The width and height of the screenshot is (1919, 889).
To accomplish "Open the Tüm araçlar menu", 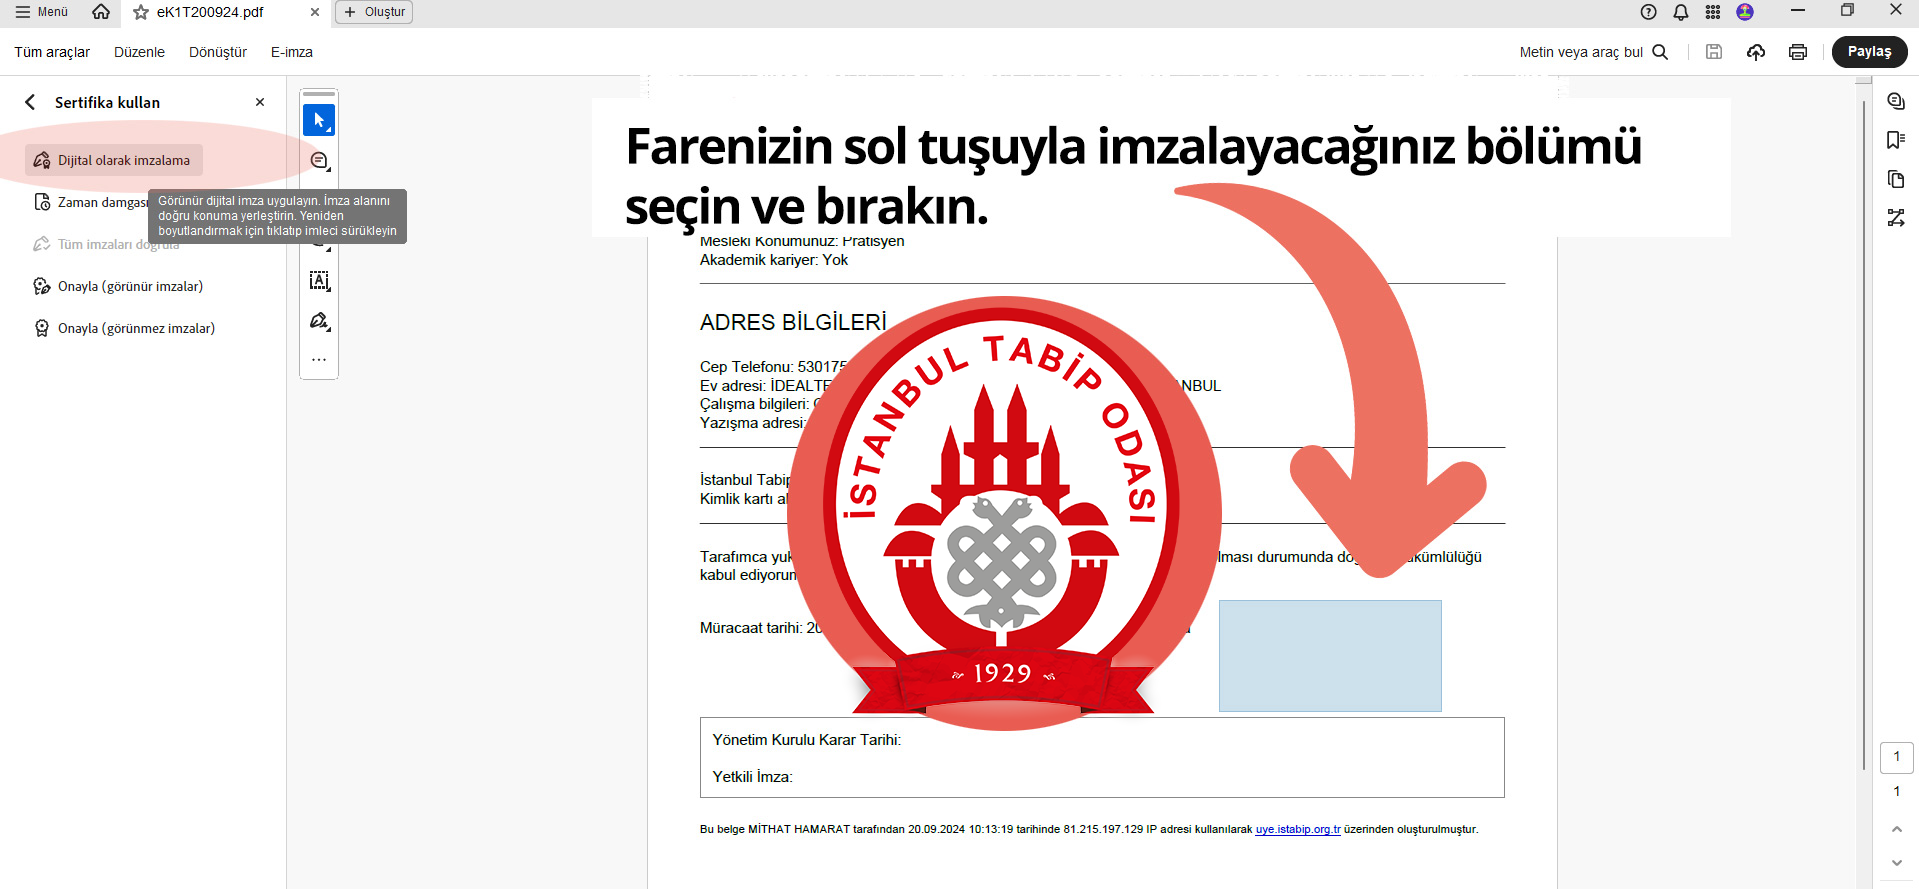I will tap(52, 52).
